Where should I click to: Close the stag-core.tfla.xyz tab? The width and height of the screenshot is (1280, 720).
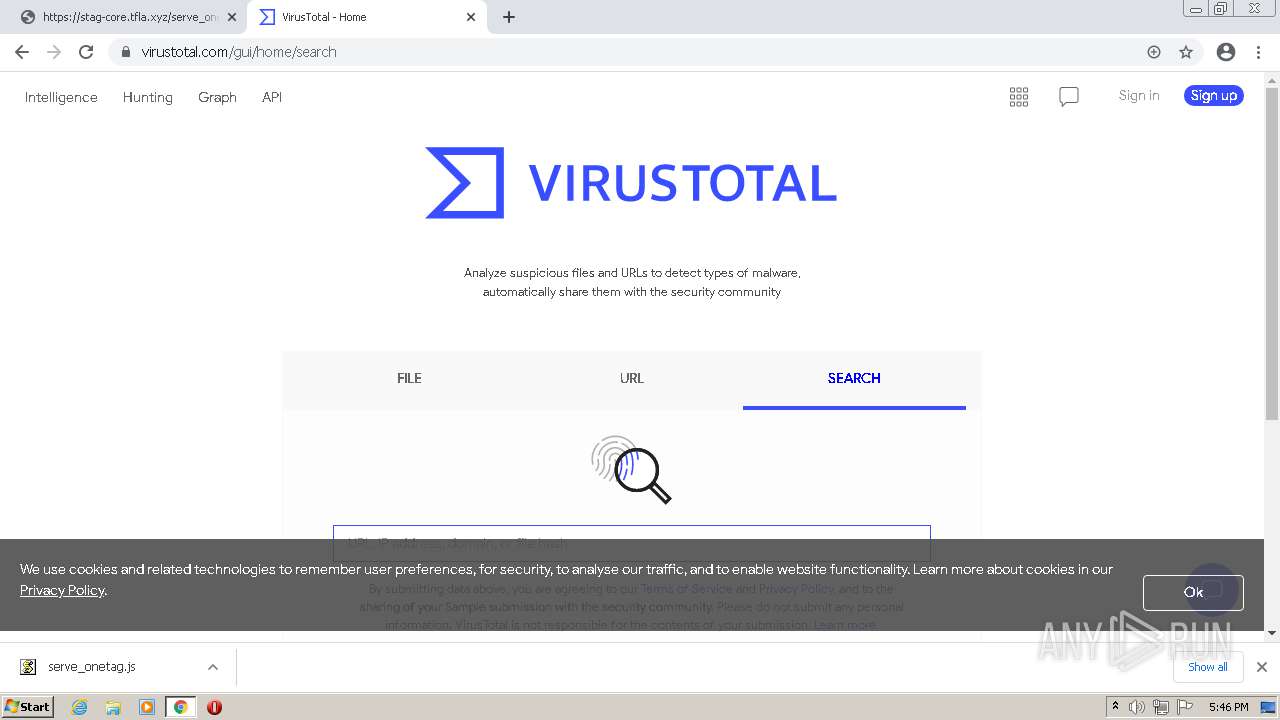(x=232, y=17)
